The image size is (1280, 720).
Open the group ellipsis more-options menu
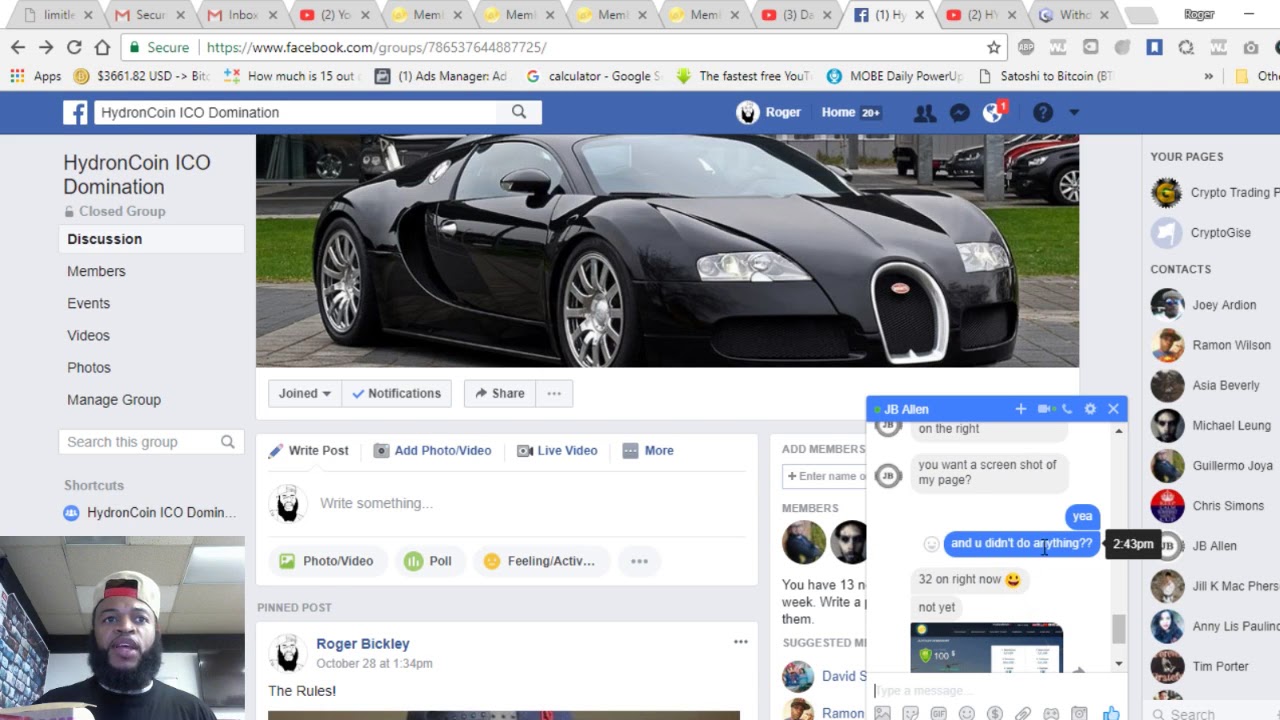coord(554,393)
